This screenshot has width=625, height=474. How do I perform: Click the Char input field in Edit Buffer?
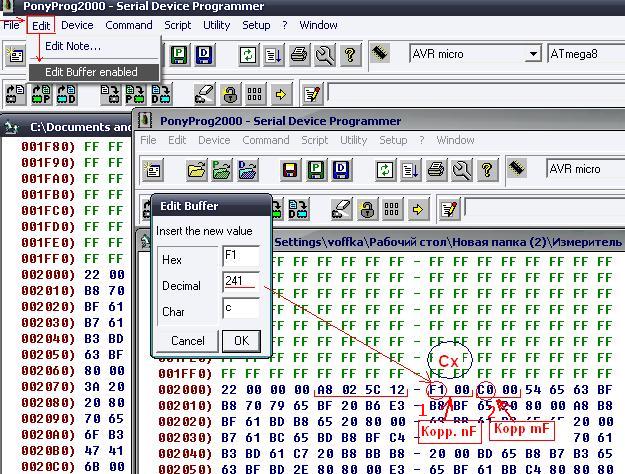241,309
